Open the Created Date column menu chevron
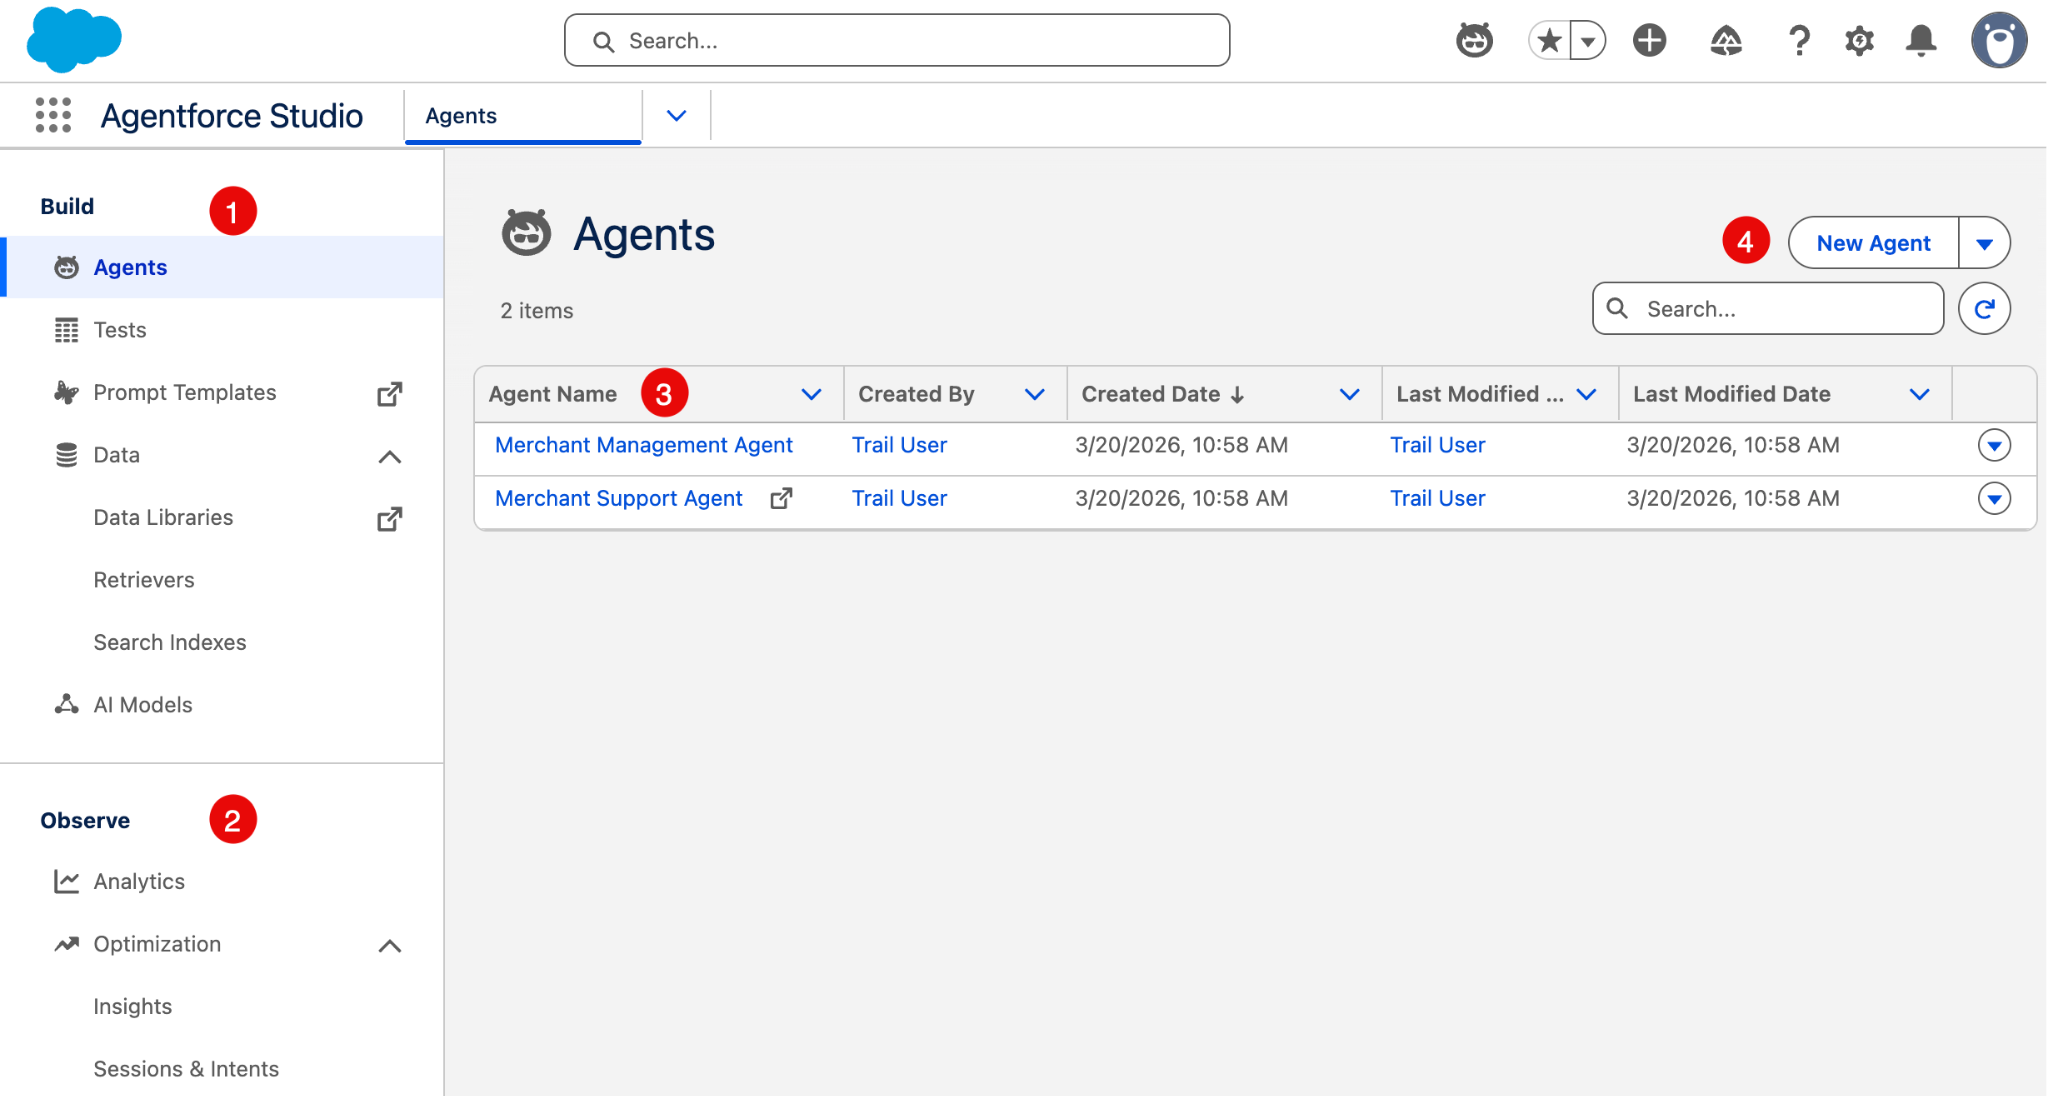2048x1096 pixels. click(x=1350, y=394)
